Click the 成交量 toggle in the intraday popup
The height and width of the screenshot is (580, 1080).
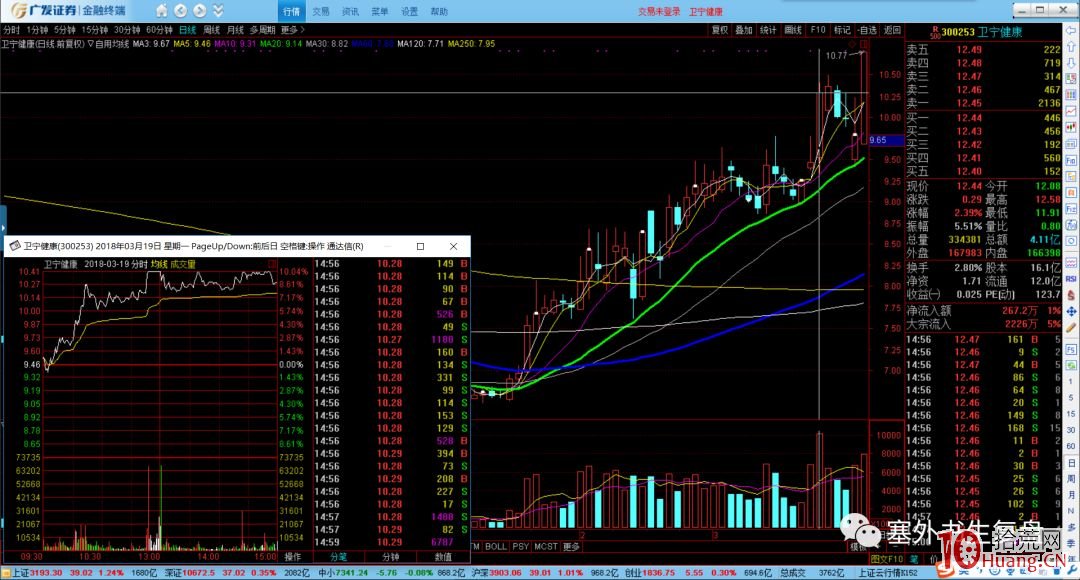183,265
